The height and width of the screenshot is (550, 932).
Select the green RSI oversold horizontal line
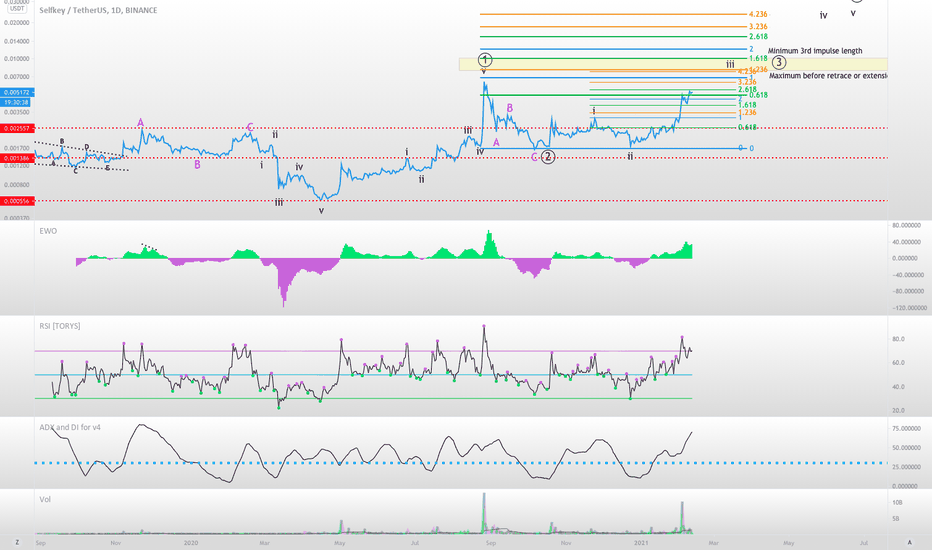pyautogui.click(x=363, y=398)
